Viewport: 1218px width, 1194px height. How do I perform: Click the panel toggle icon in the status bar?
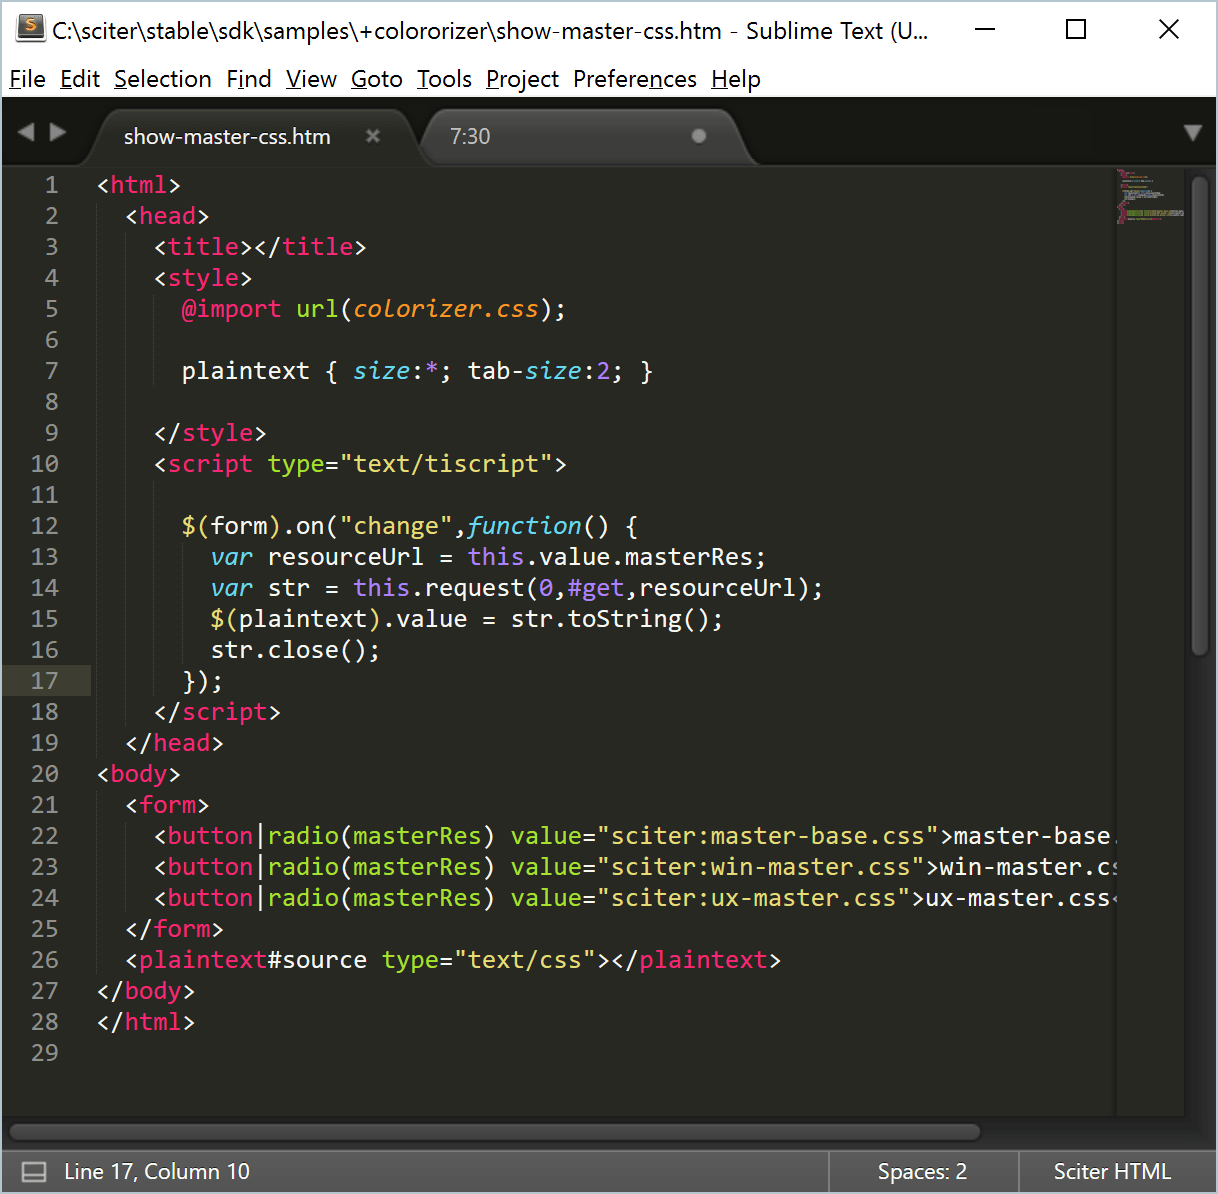coord(33,1171)
